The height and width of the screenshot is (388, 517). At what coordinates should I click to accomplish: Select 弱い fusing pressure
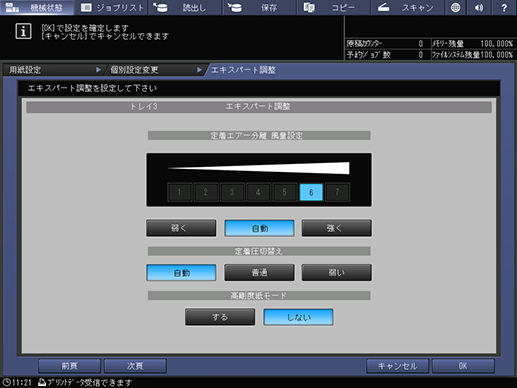tap(337, 273)
